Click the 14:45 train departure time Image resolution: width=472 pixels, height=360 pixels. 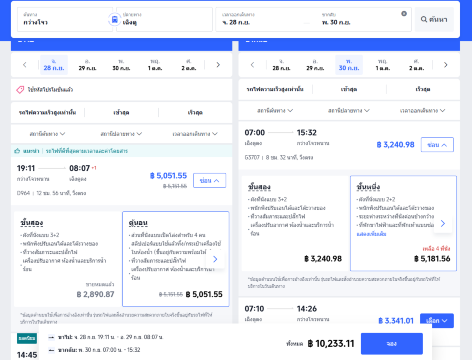pos(27,355)
